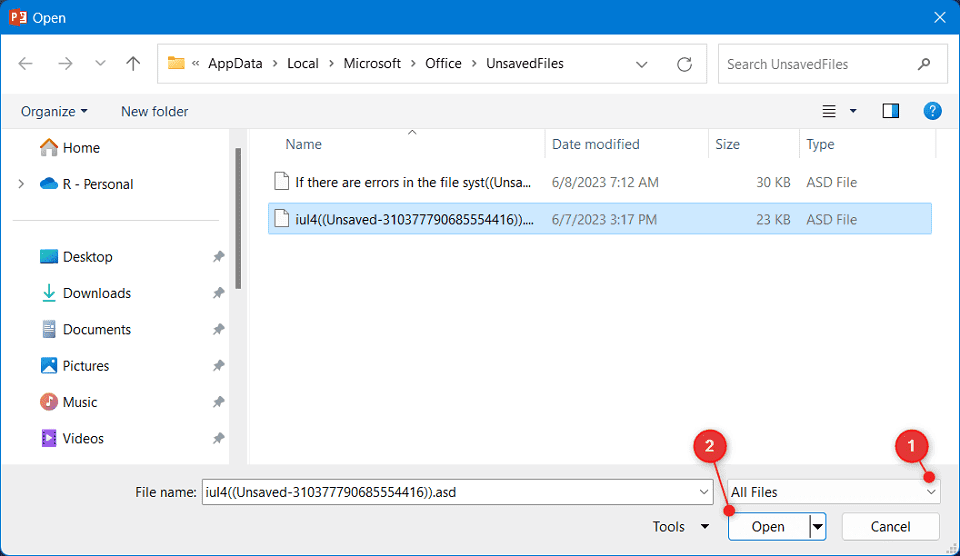
Task: Click Office in the address path
Action: click(x=443, y=64)
